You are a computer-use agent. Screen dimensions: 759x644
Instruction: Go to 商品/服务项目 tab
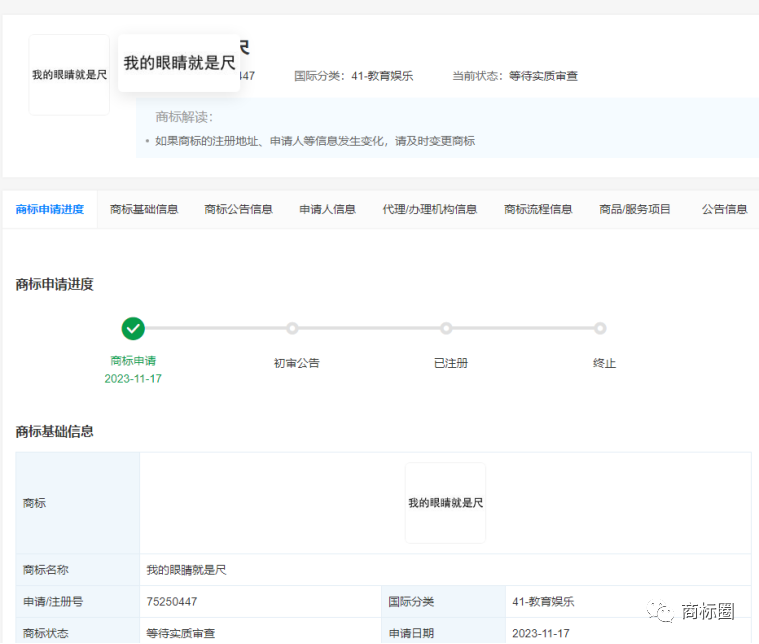(635, 209)
